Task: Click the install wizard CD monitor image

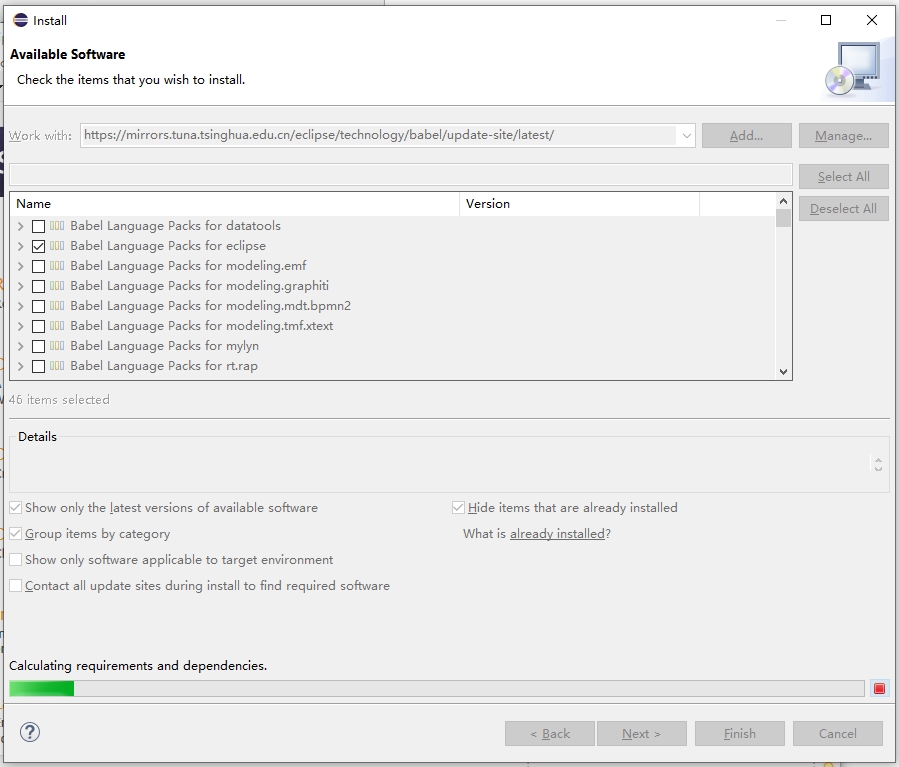Action: 855,70
